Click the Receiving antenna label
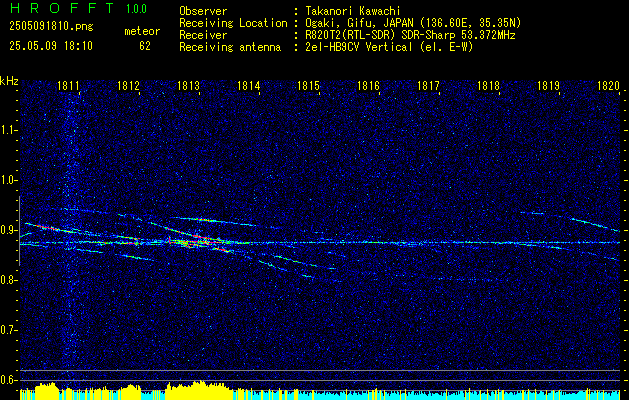Viewport: 629px width, 400px height. pyautogui.click(x=230, y=47)
